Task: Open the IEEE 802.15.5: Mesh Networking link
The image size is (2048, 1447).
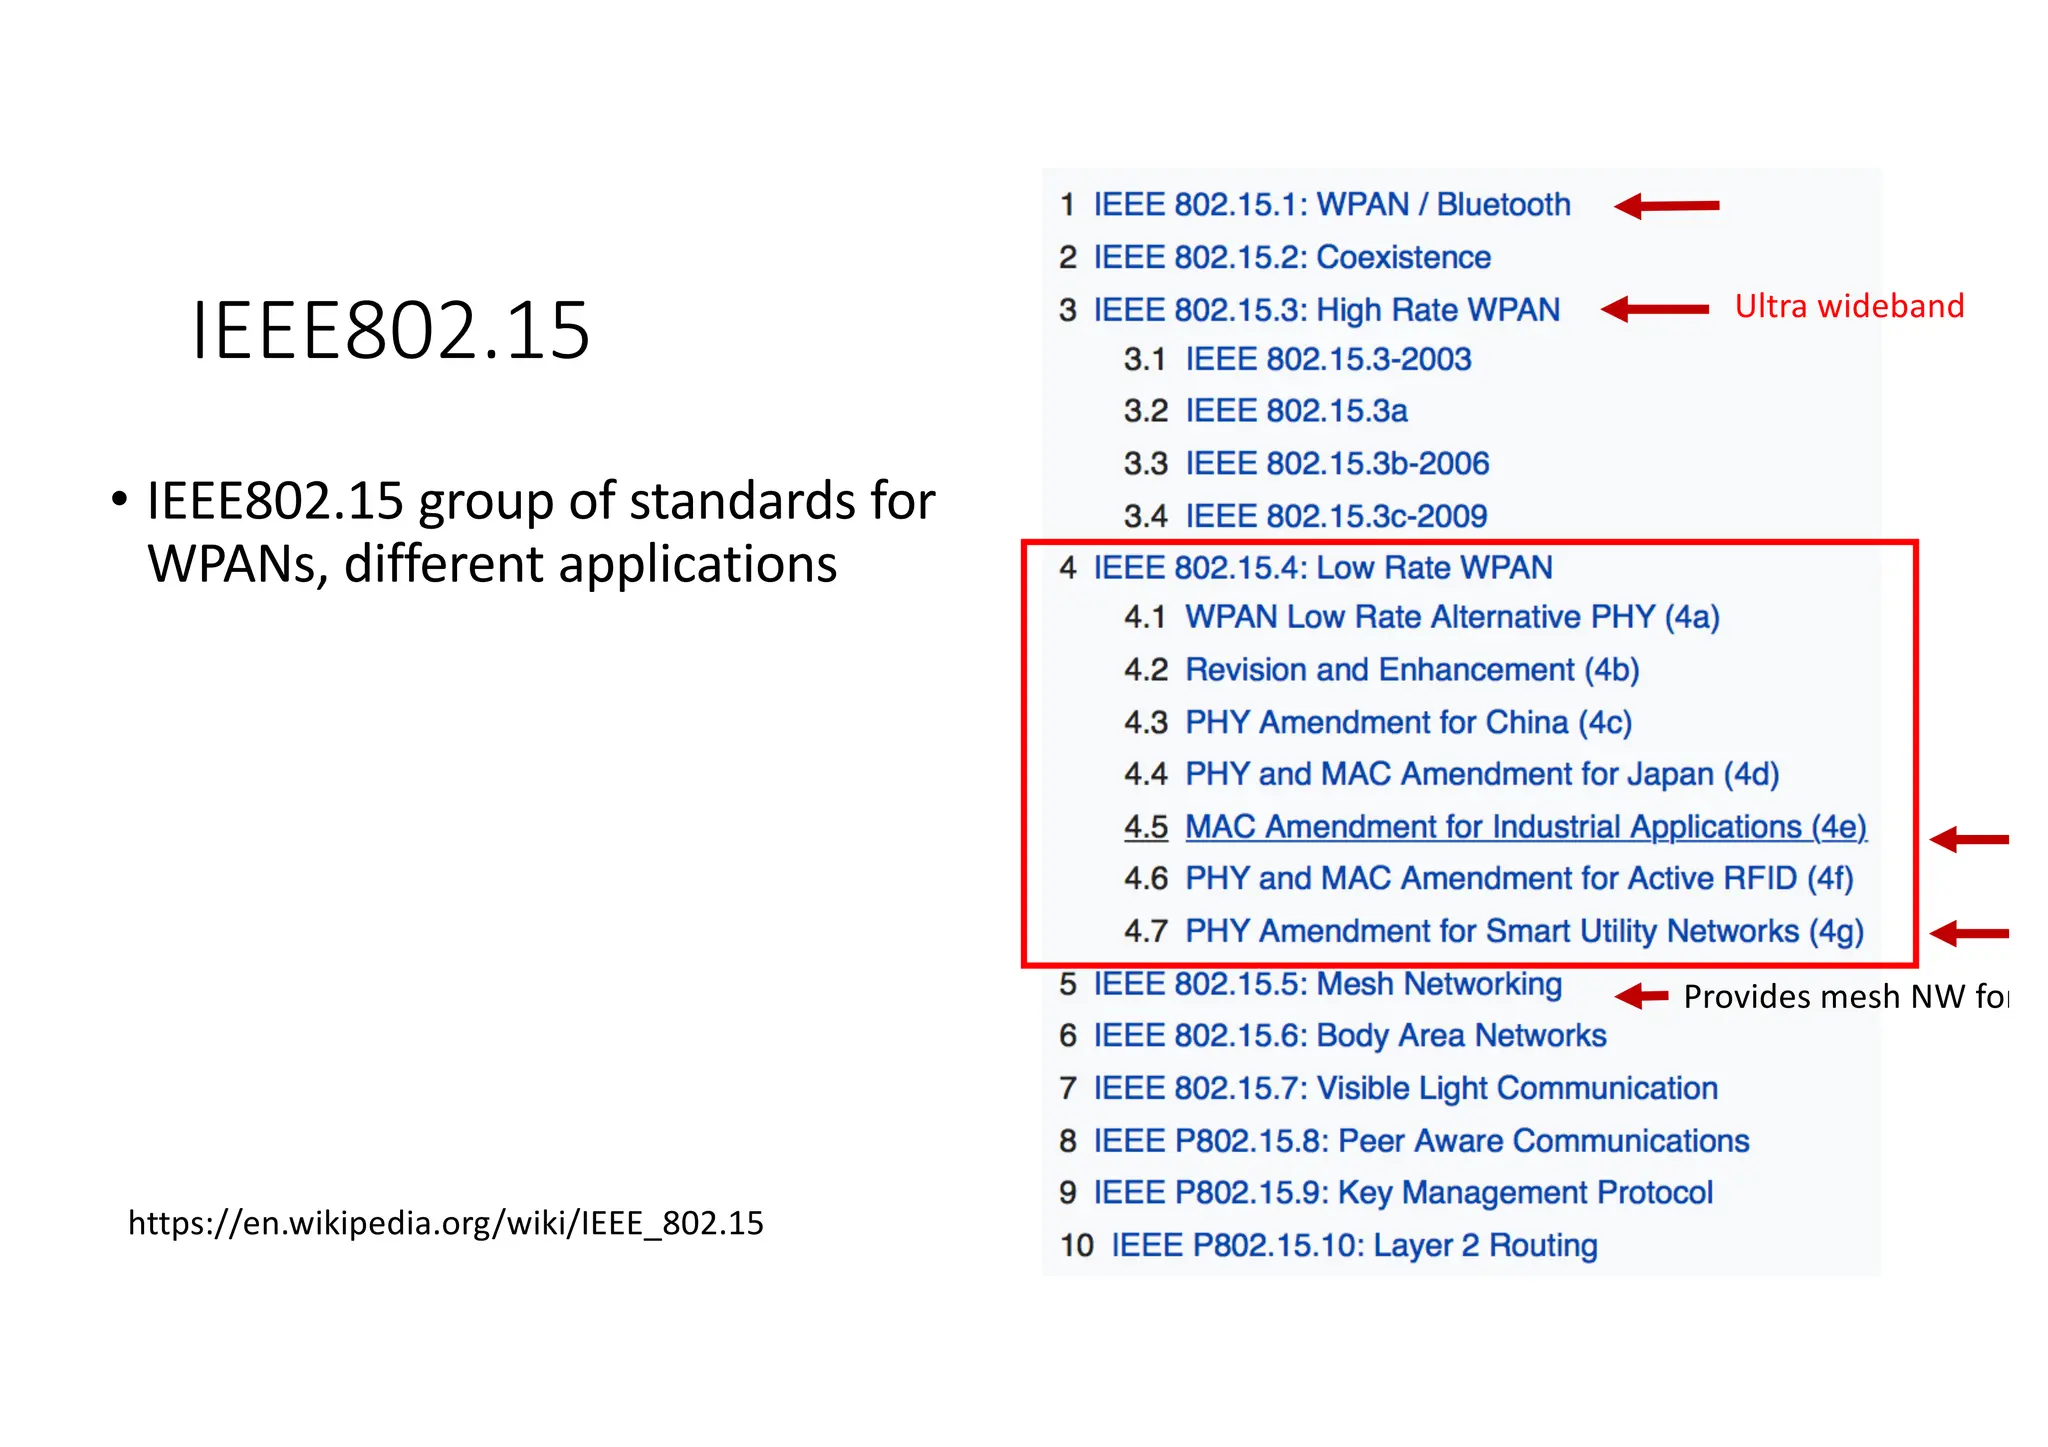Action: tap(1327, 985)
